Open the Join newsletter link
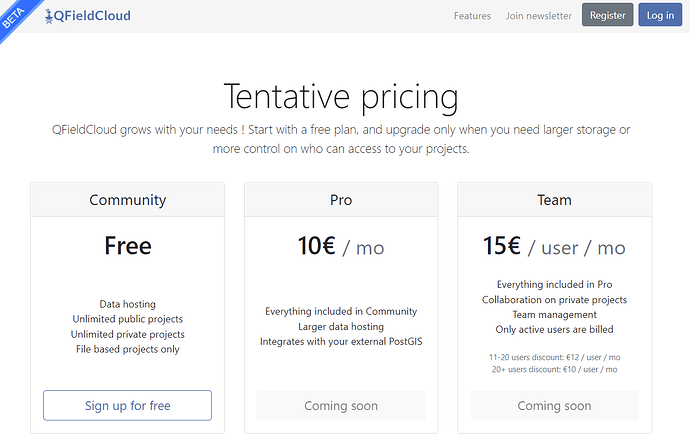The image size is (690, 438). click(x=539, y=16)
